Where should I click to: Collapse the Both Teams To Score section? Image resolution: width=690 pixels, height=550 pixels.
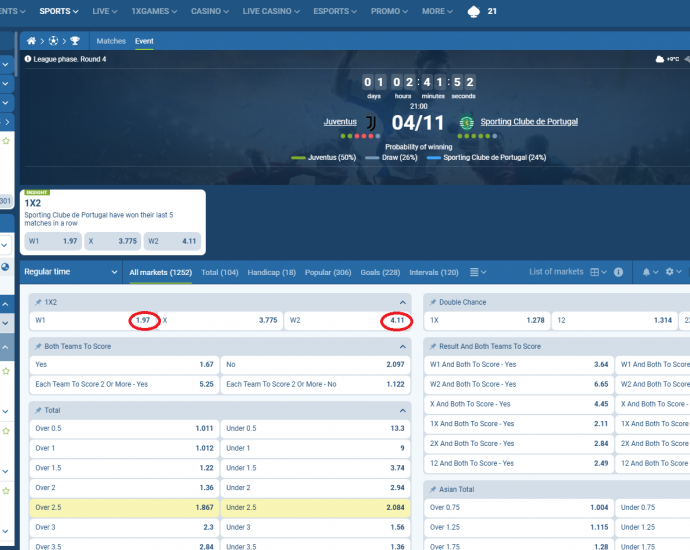tap(403, 346)
